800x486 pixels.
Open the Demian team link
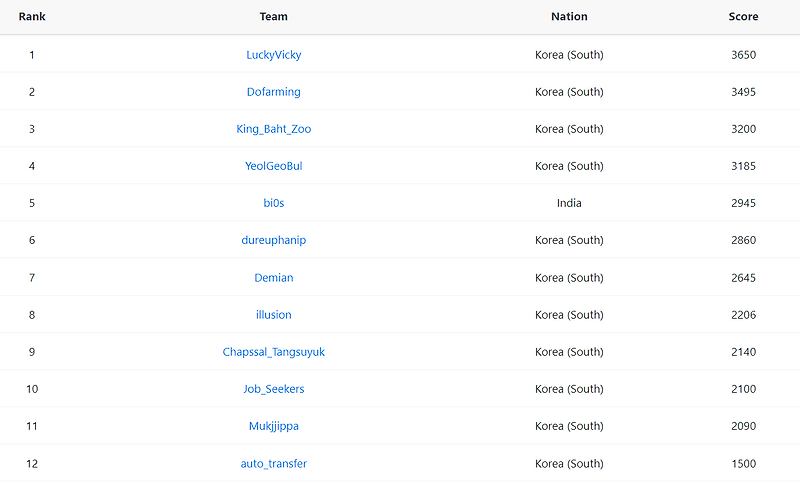click(273, 278)
